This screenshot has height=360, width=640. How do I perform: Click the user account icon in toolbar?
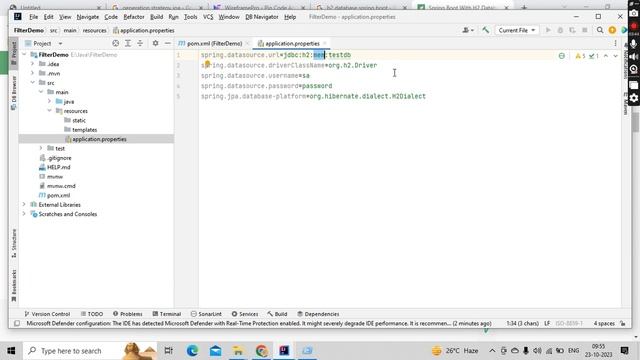[x=467, y=30]
